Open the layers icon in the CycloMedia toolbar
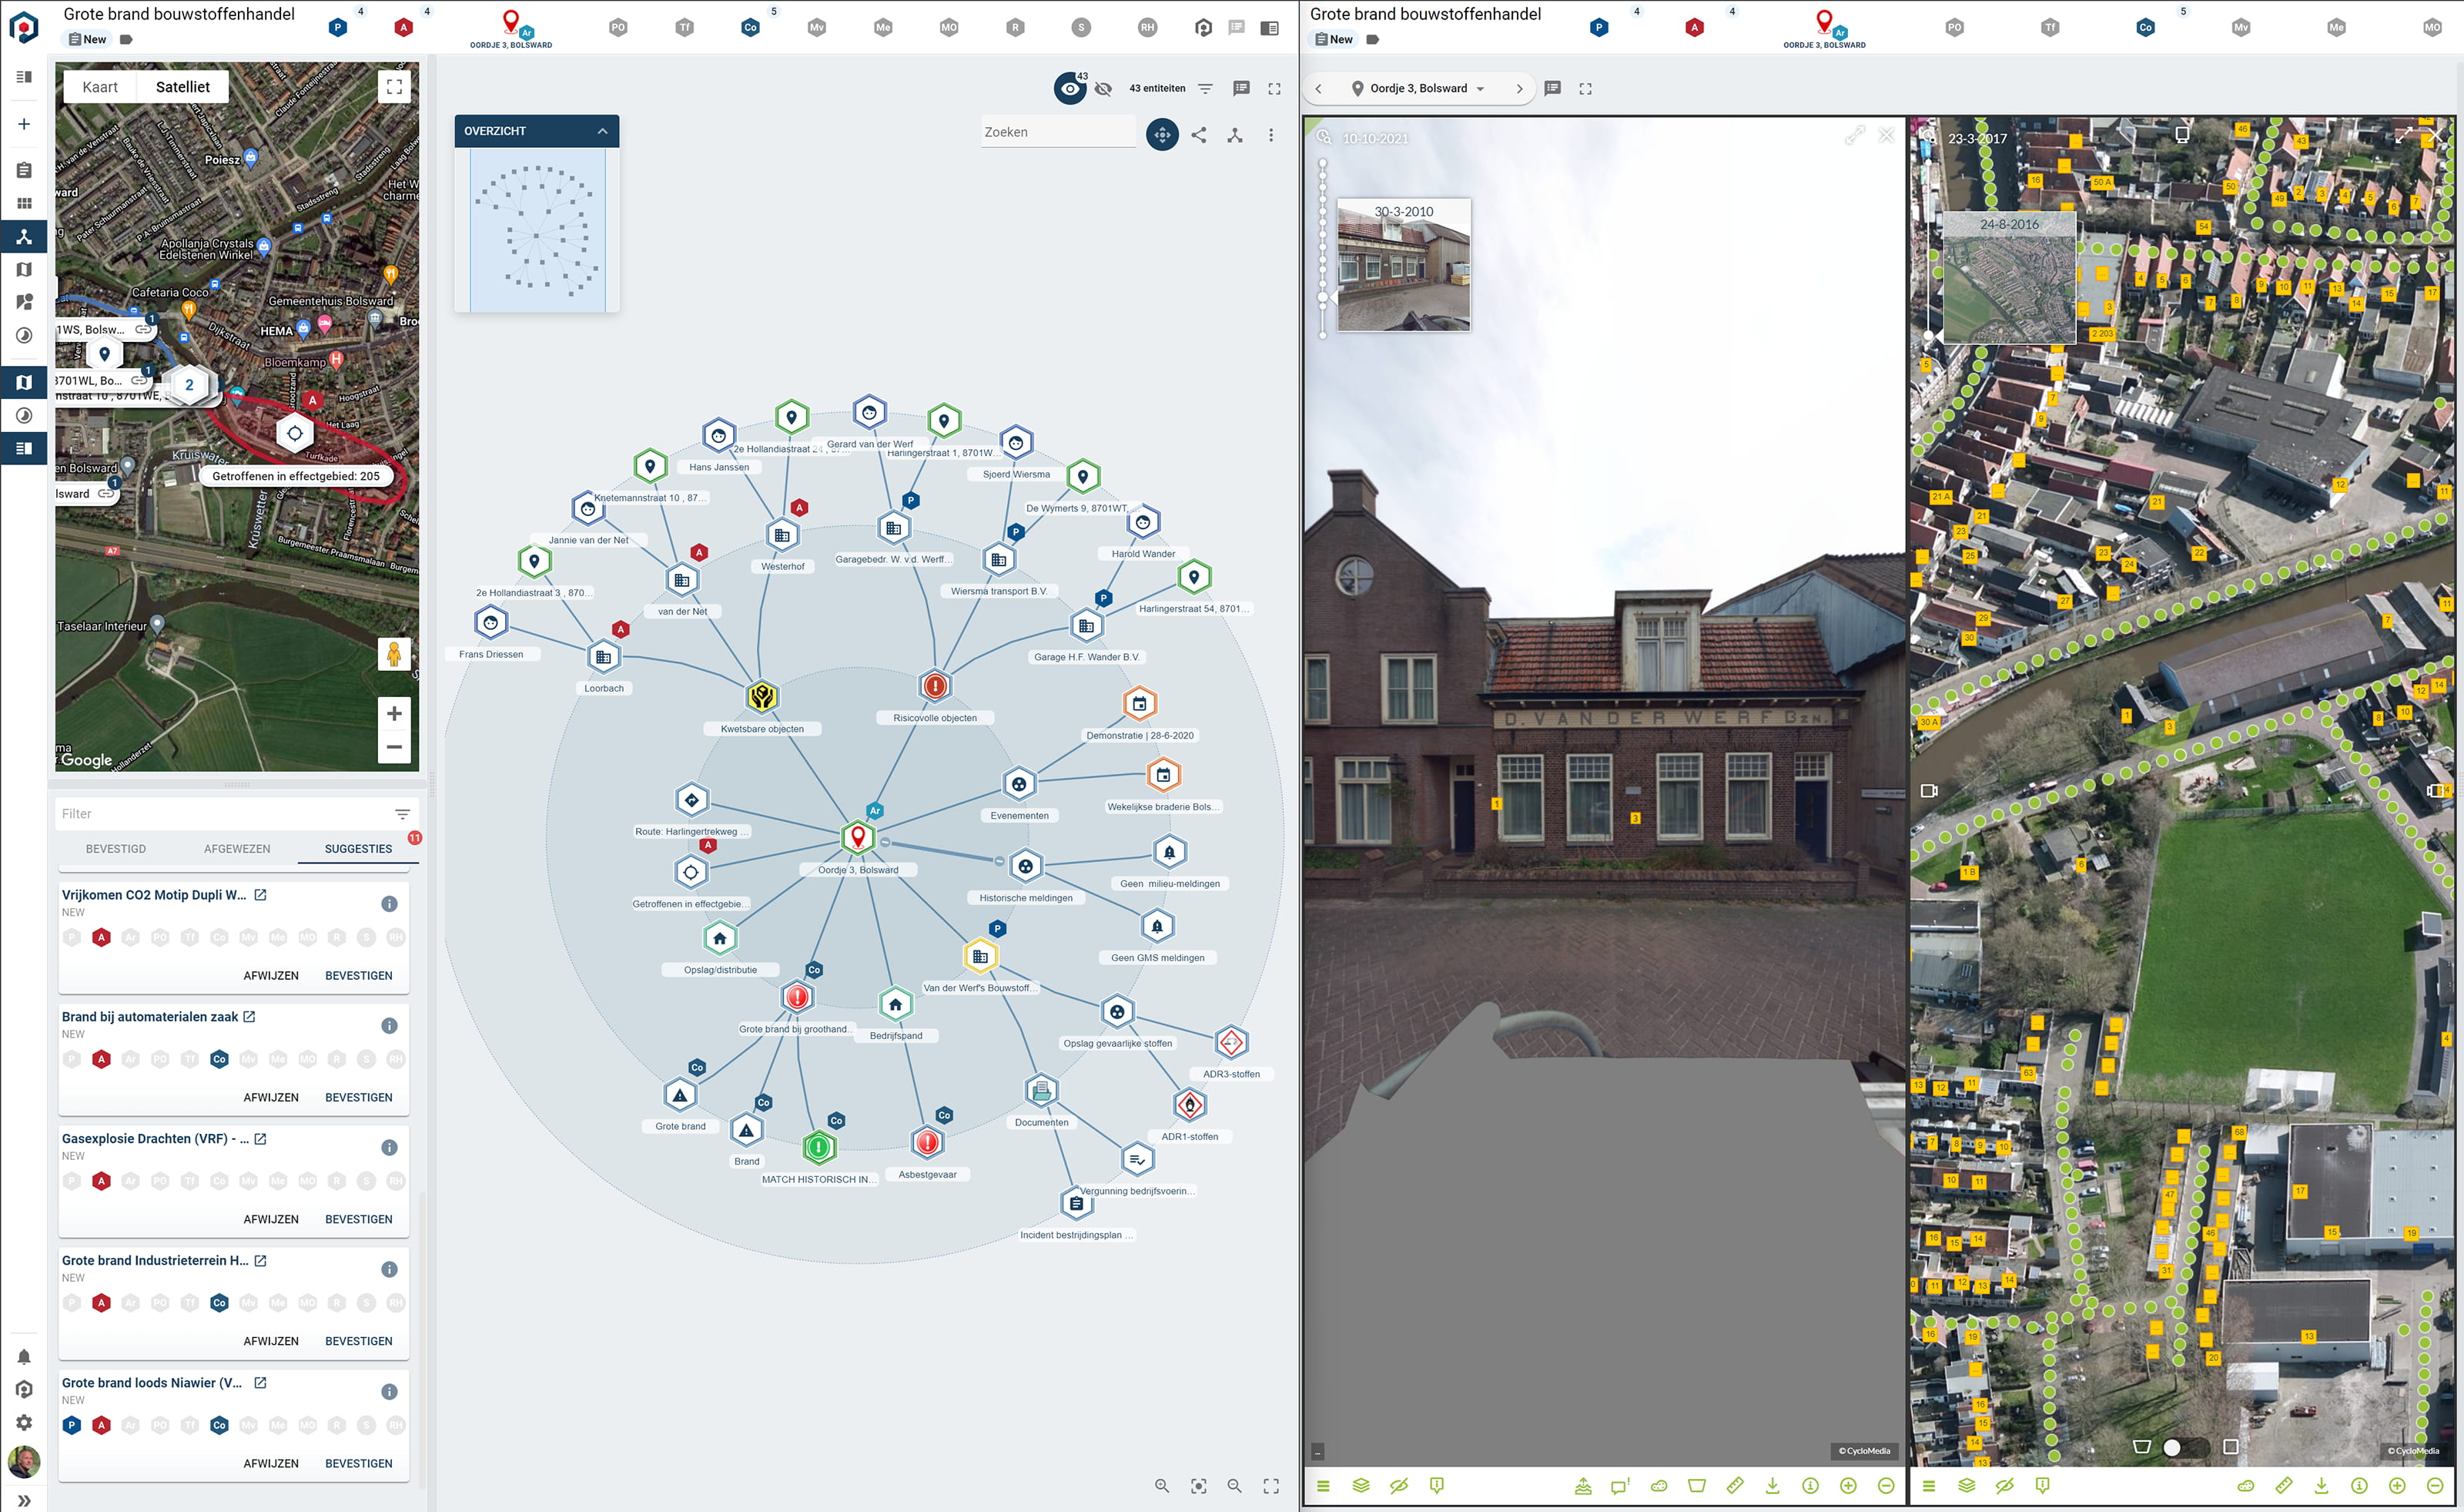The height and width of the screenshot is (1512, 2464). click(1966, 1487)
